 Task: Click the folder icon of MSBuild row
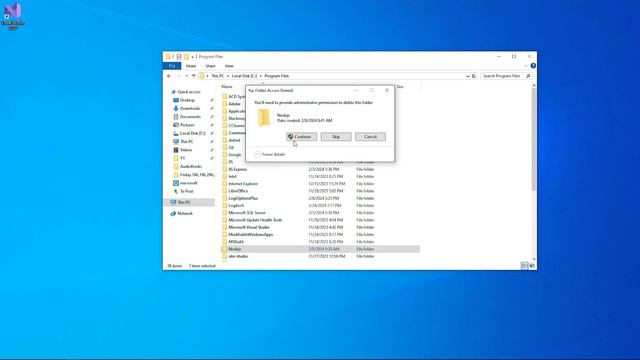pos(224,242)
